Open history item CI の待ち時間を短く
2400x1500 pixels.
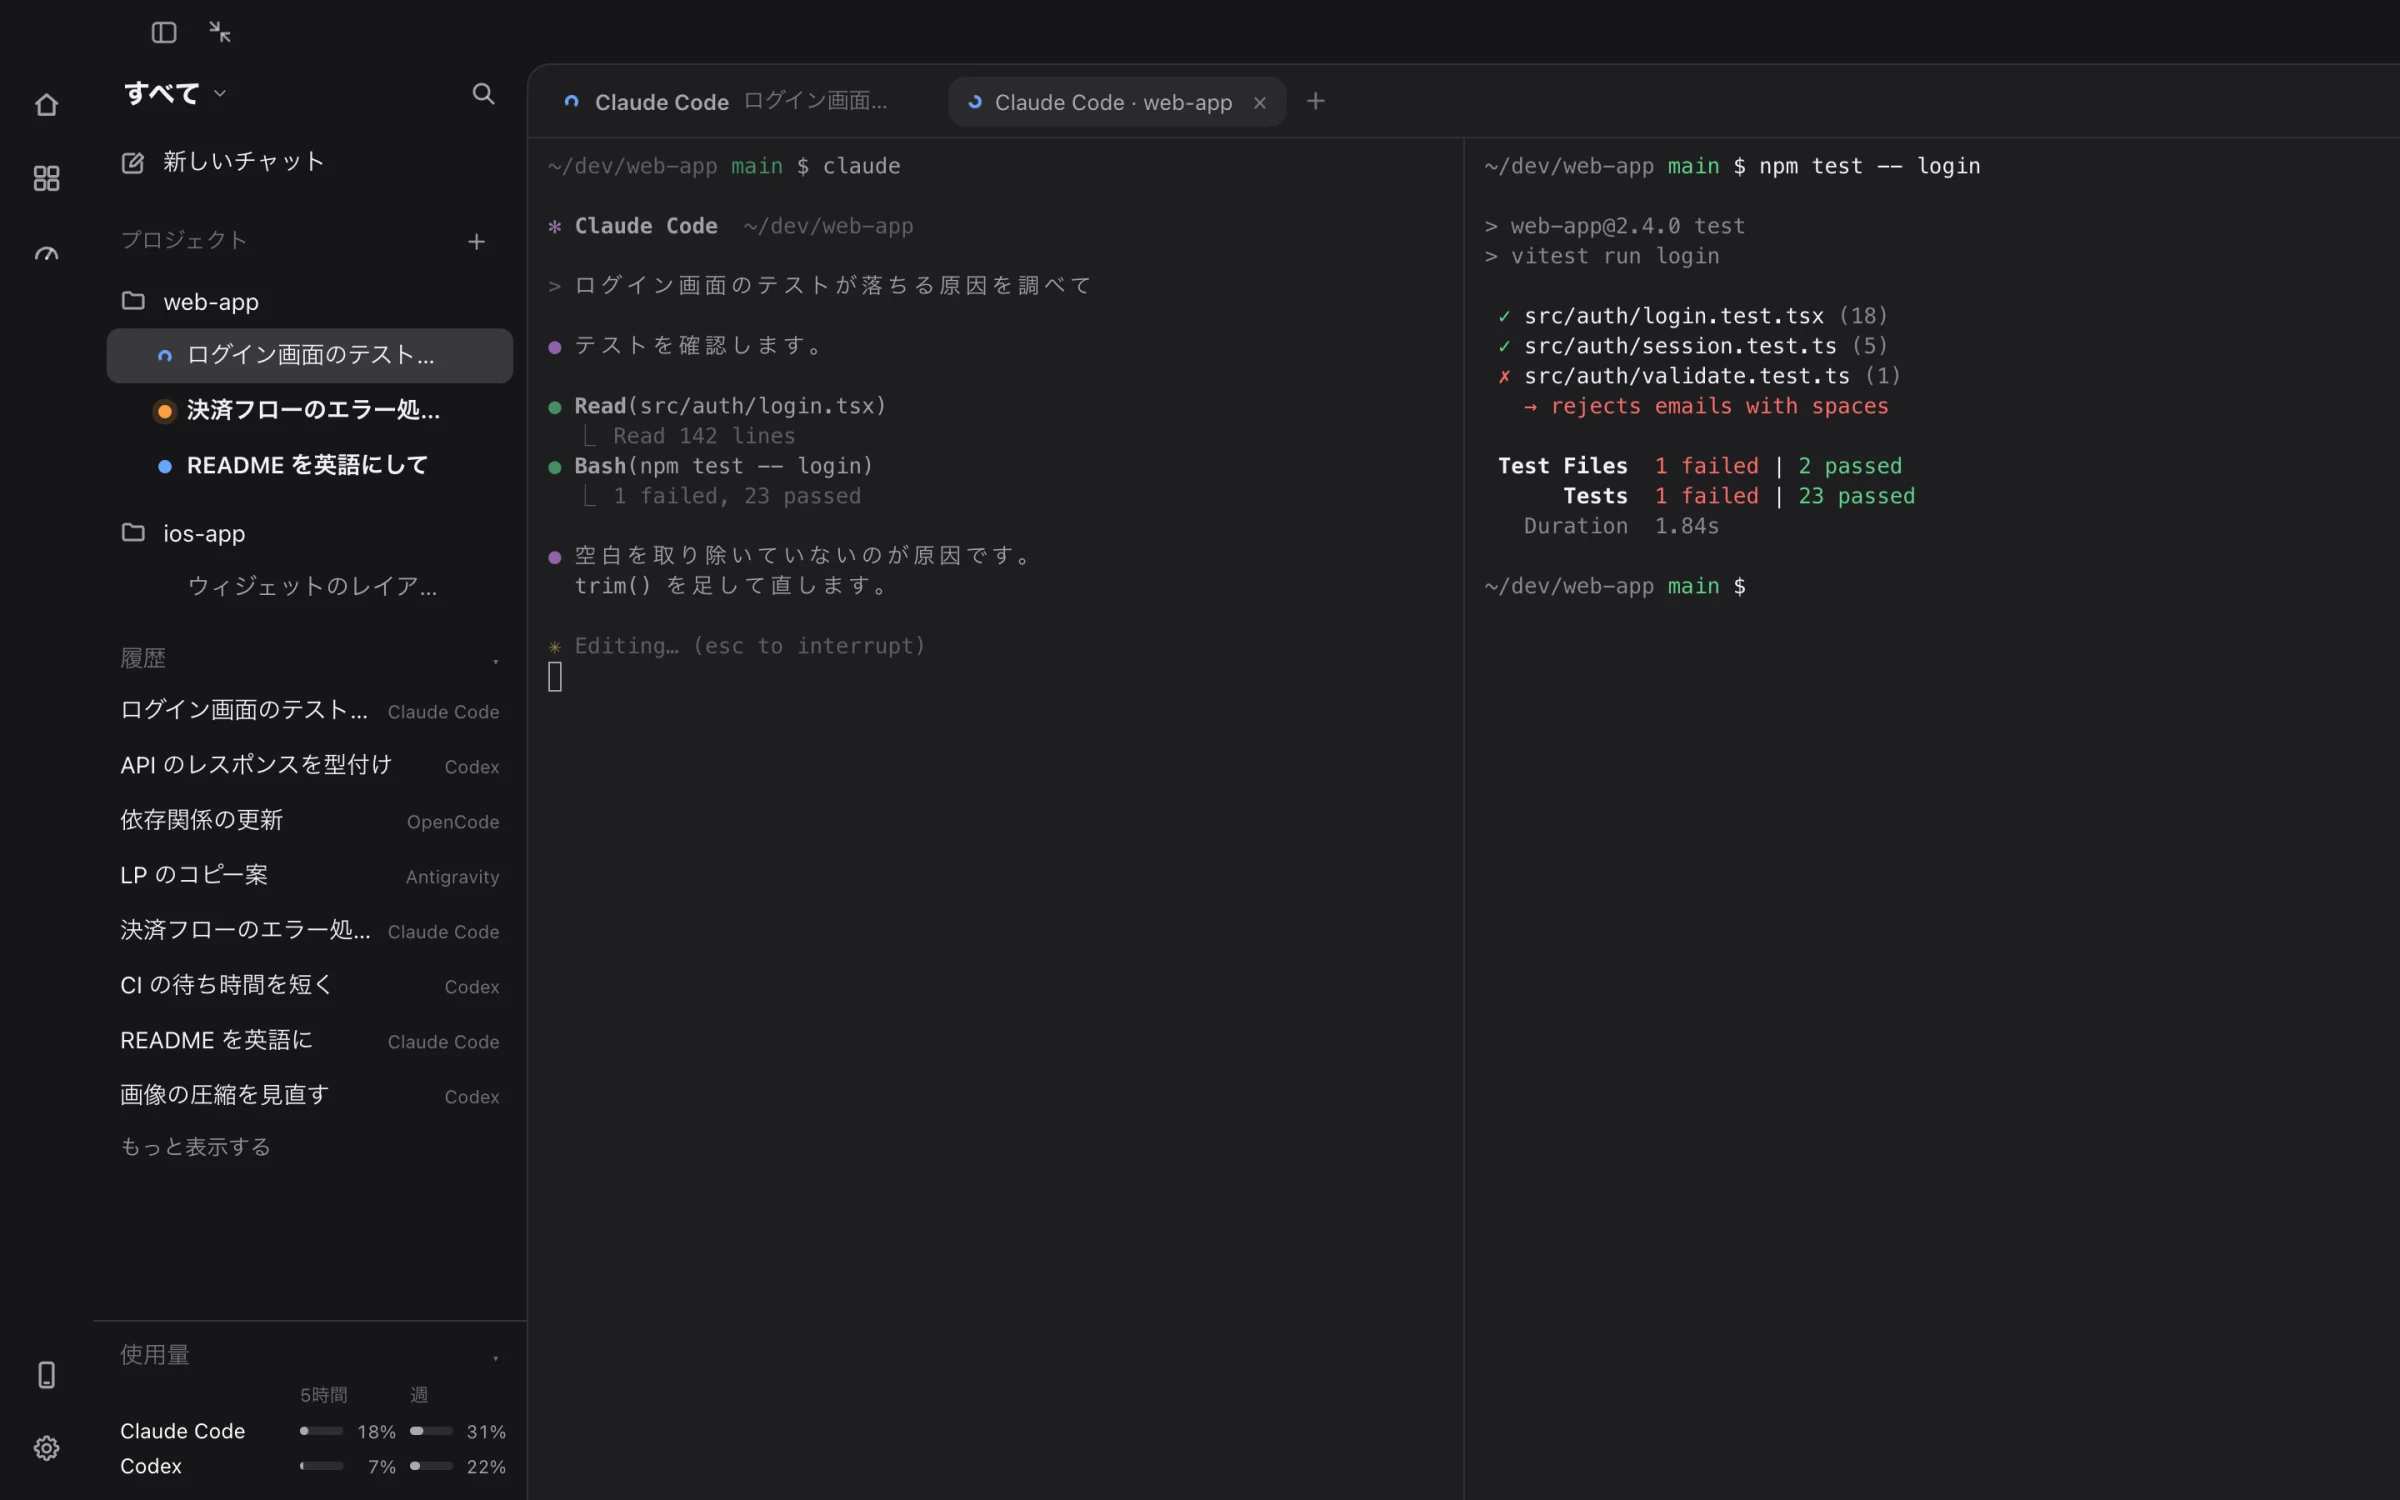tap(310, 986)
